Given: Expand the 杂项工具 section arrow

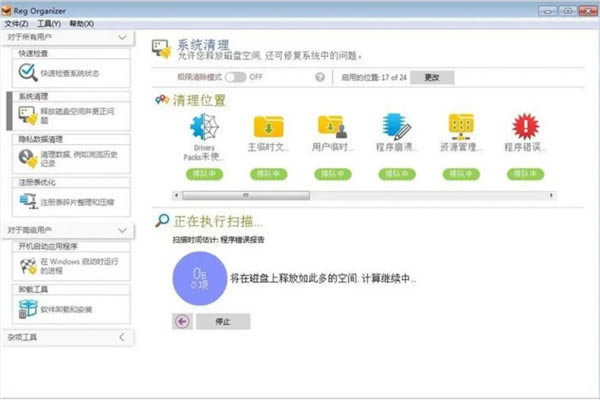Looking at the screenshot, I should click(122, 337).
